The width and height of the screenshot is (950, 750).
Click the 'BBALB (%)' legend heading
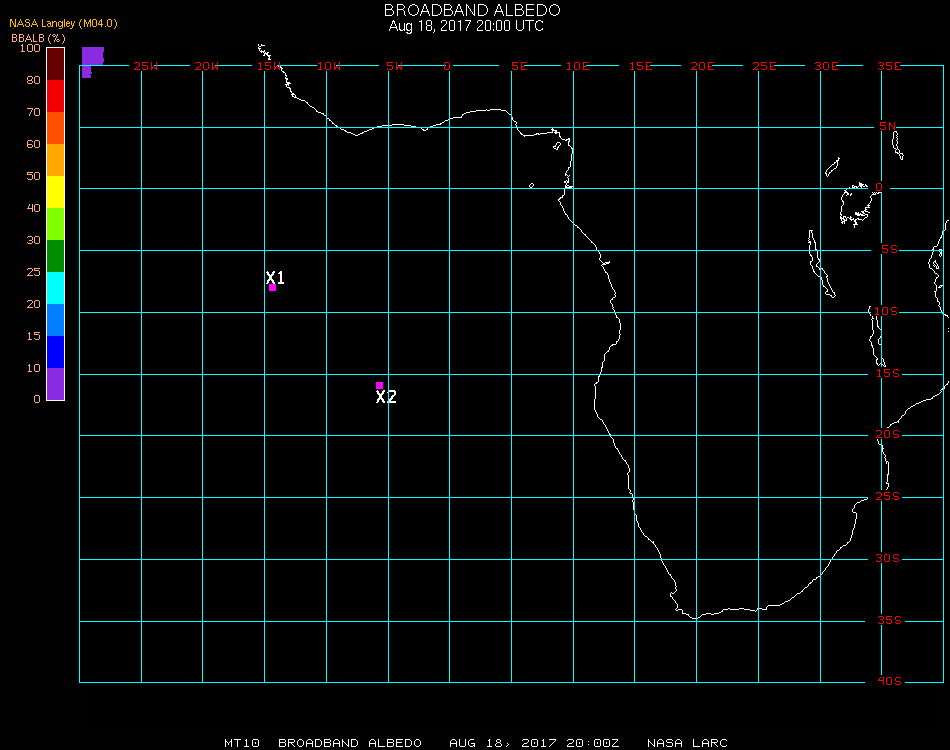[x=38, y=38]
